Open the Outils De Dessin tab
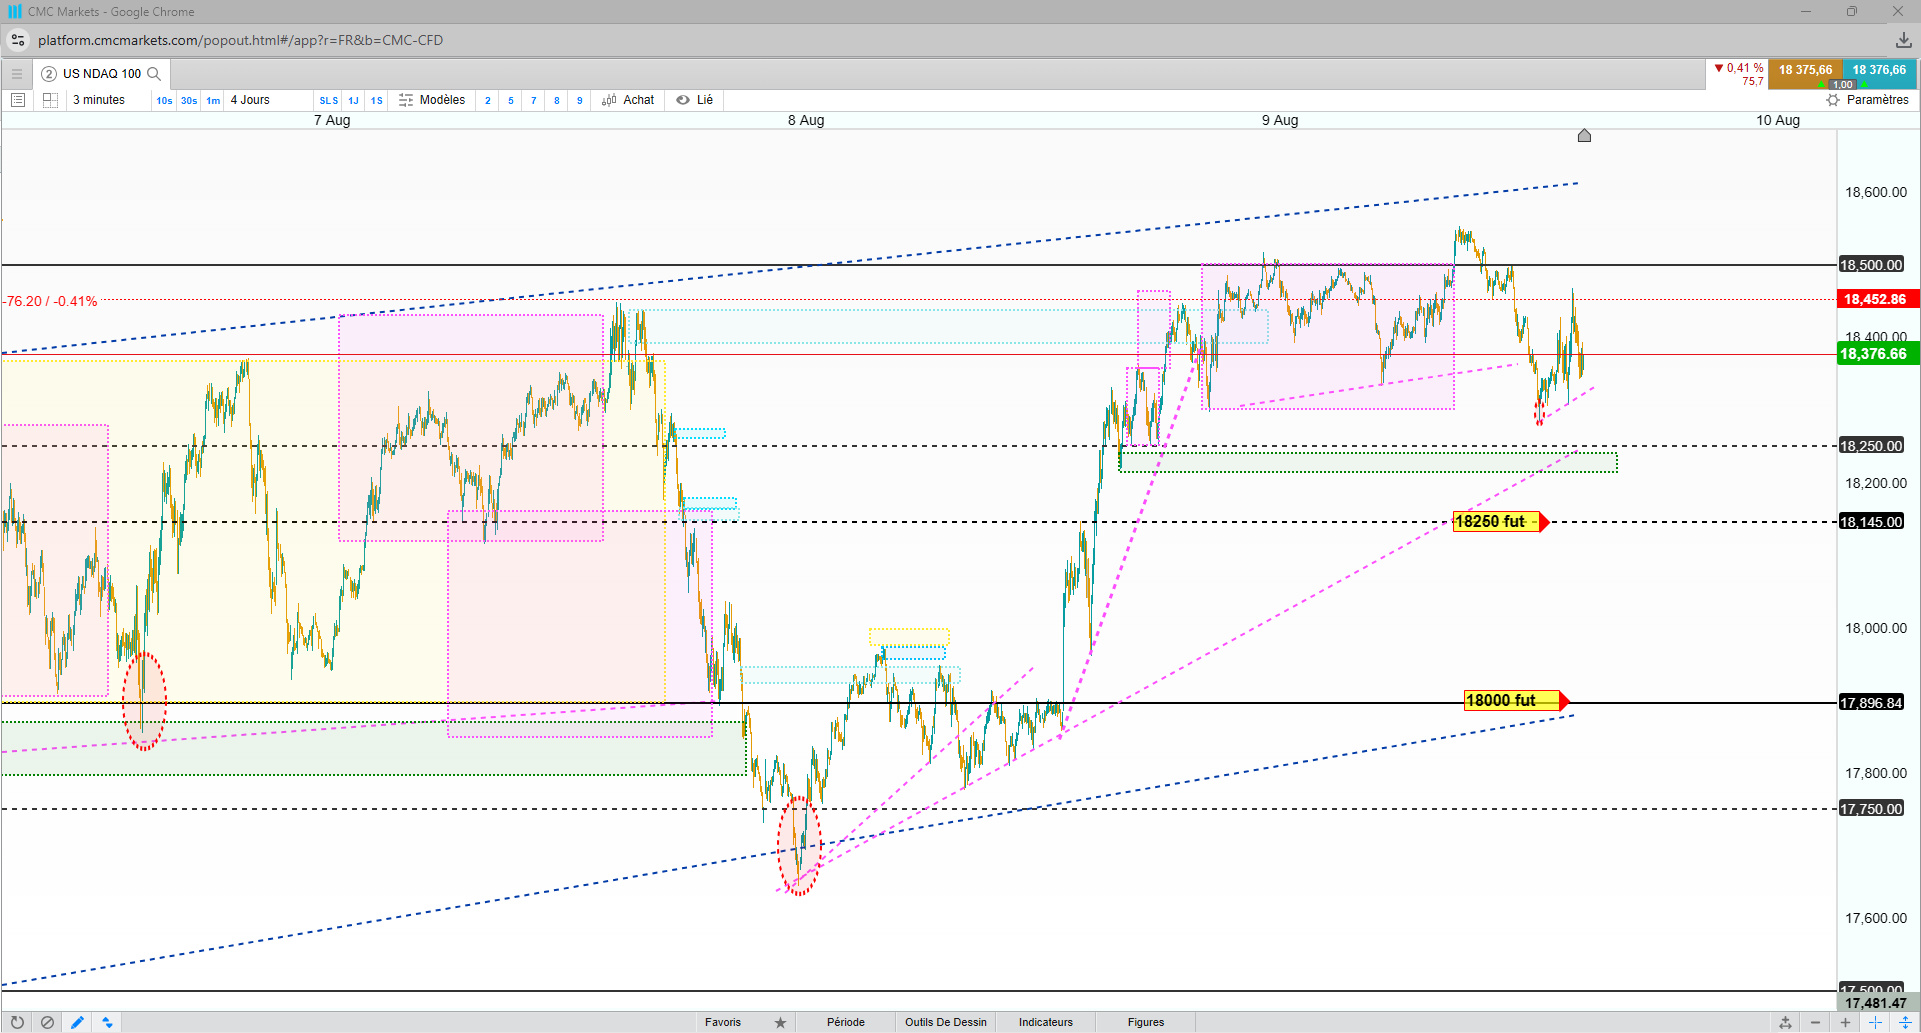The image size is (1921, 1033). tap(946, 1022)
